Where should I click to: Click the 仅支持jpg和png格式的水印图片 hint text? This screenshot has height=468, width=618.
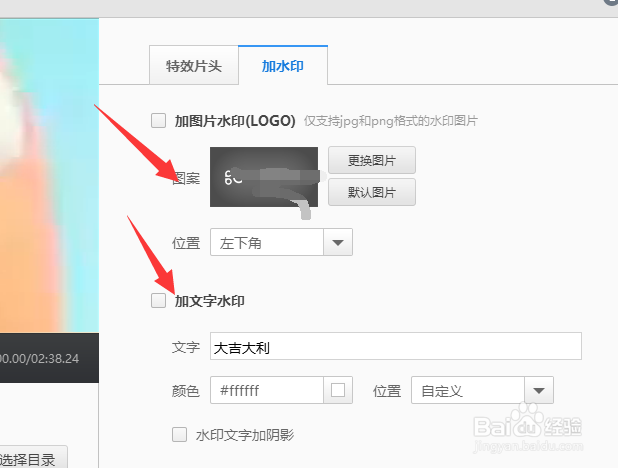391,121
